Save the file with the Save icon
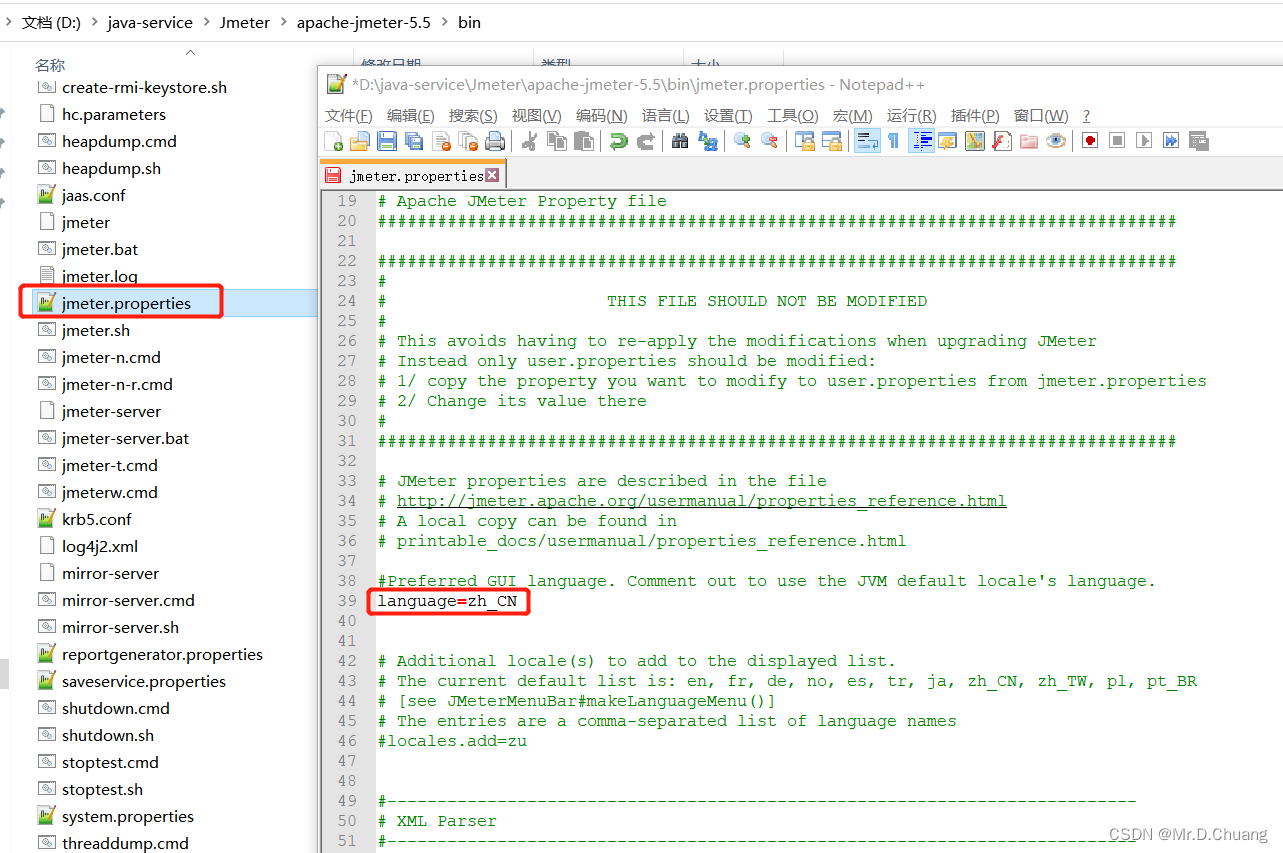The height and width of the screenshot is (853, 1283). [x=387, y=141]
